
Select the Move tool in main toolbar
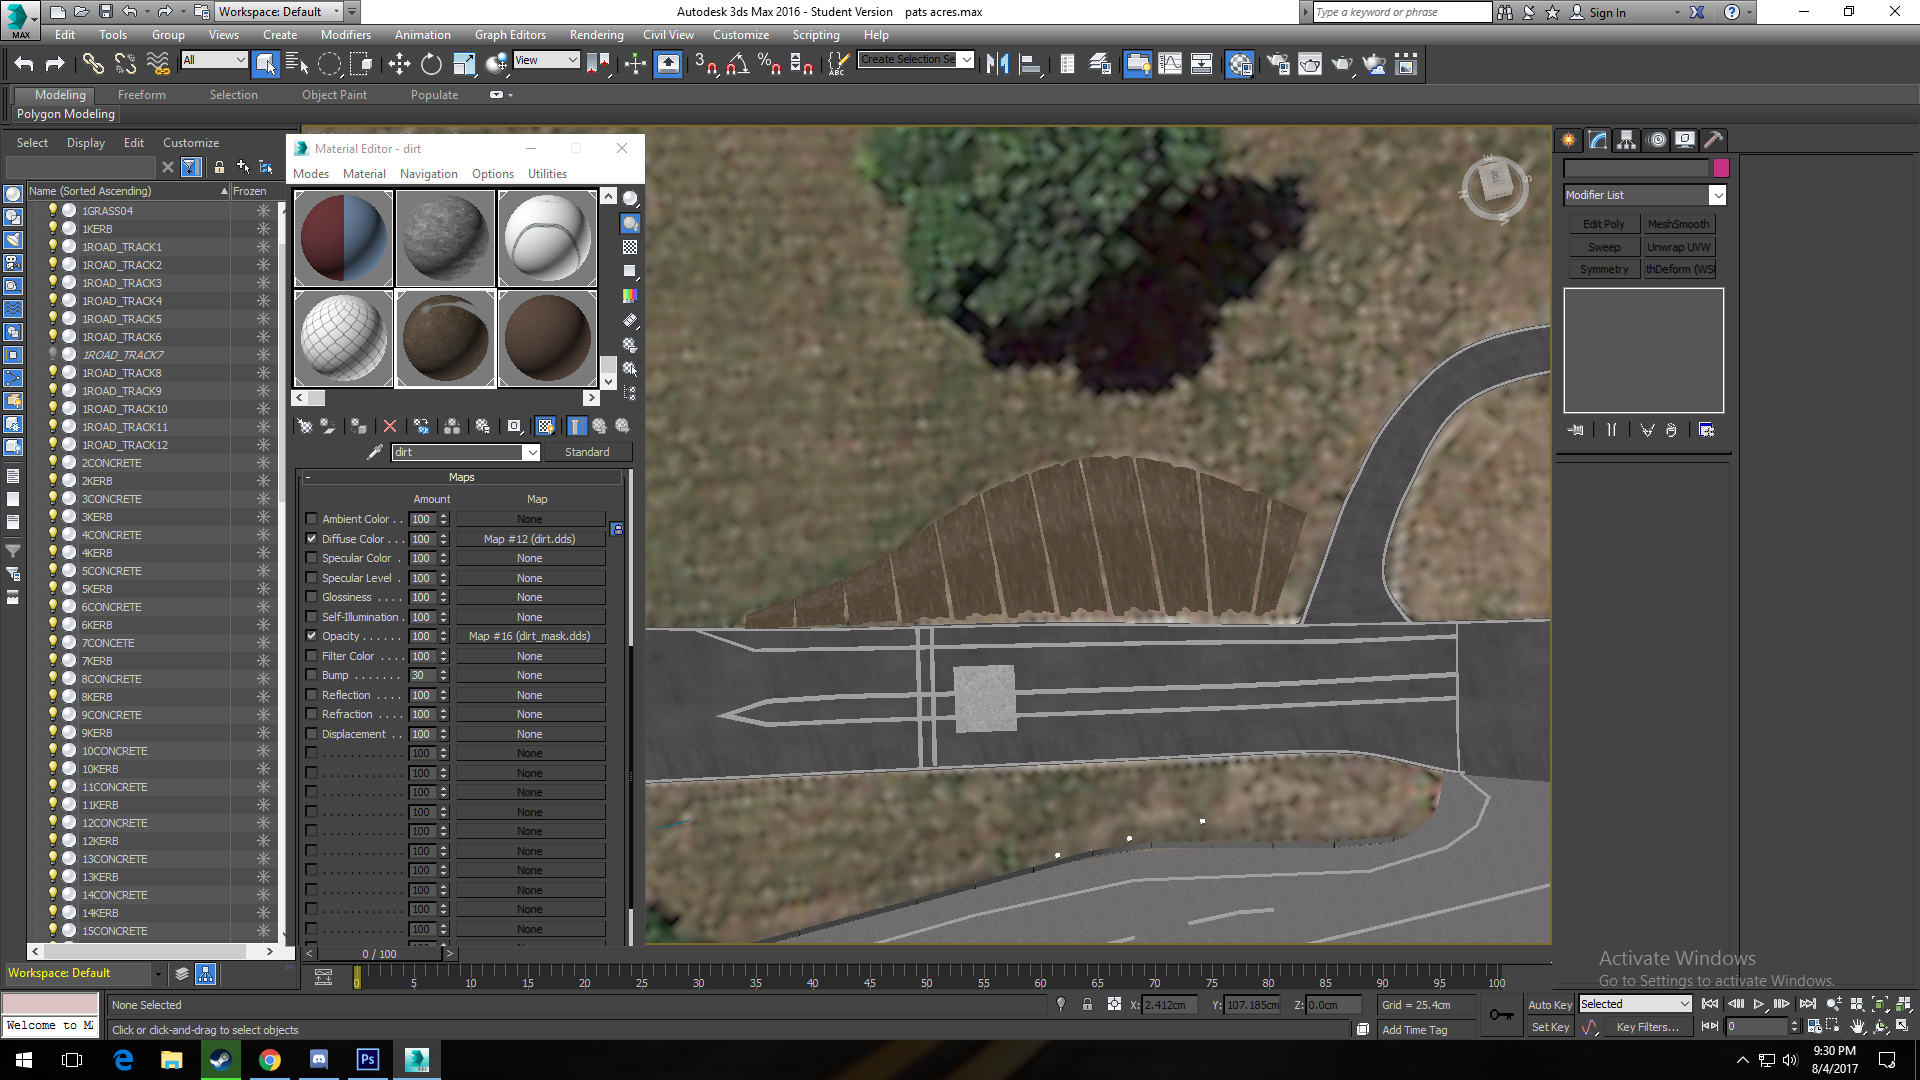[399, 64]
